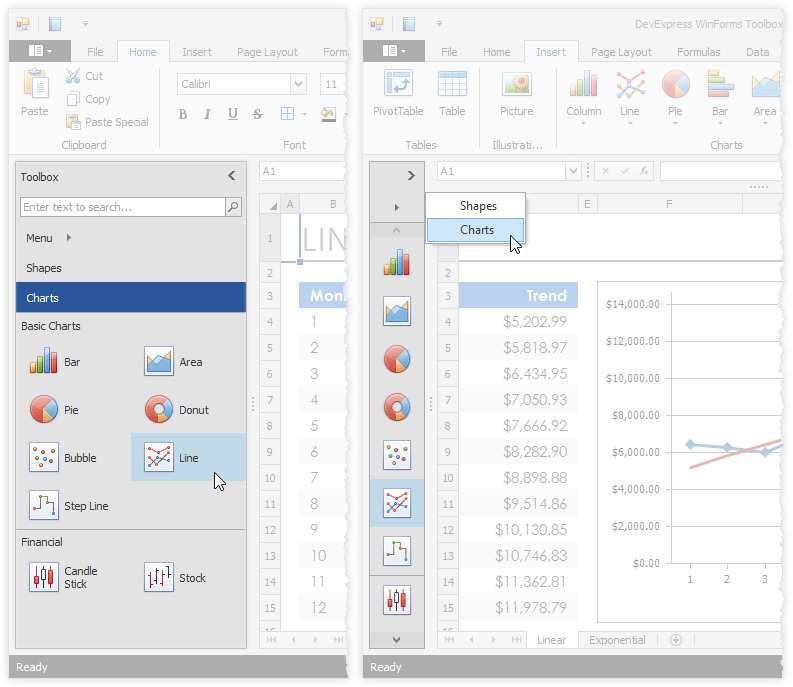Insert a Table from the ribbon
The image size is (793, 687).
pos(452,93)
